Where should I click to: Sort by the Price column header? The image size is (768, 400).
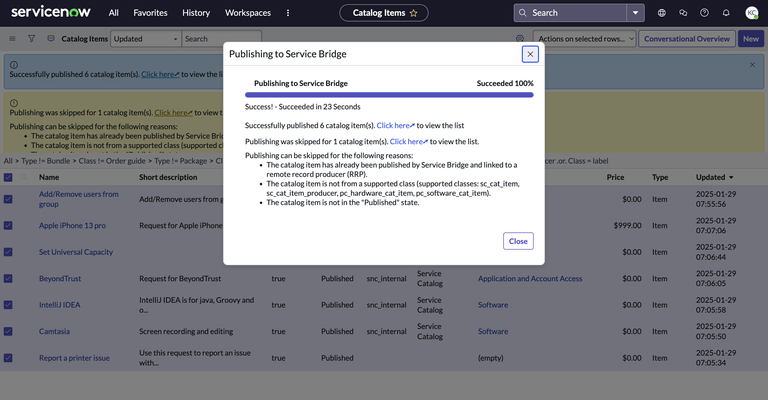point(615,177)
